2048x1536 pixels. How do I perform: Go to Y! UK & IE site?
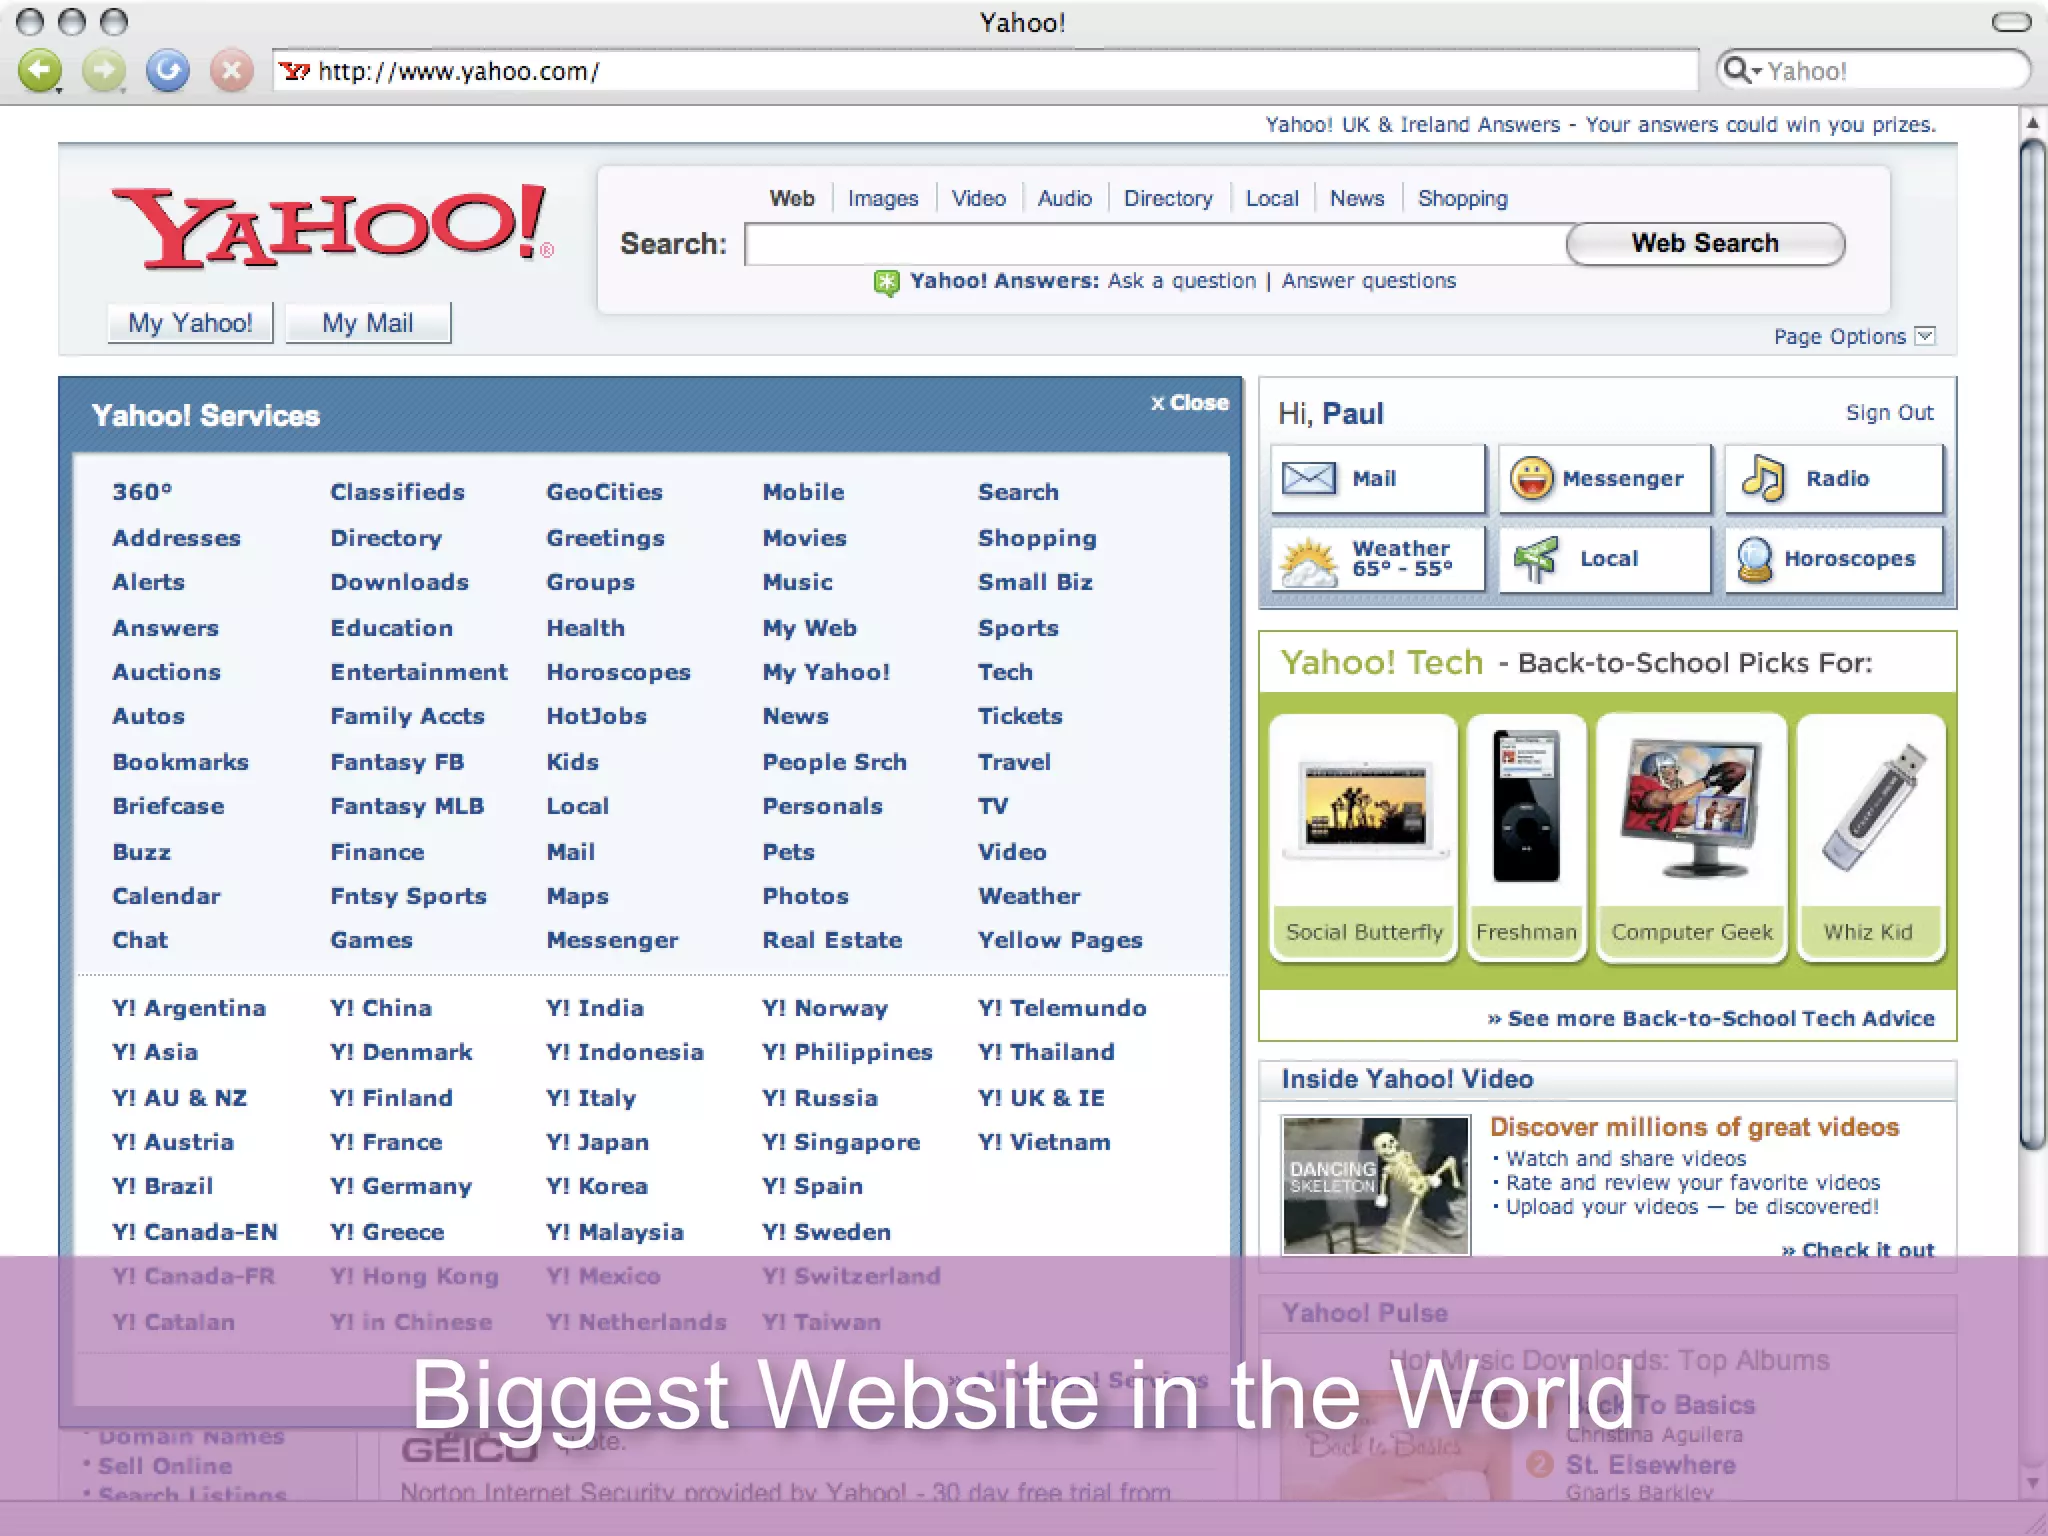[1041, 1098]
